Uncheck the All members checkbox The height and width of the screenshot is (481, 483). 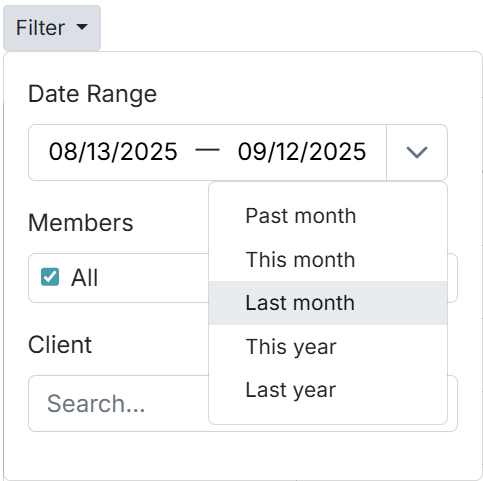coord(50,277)
